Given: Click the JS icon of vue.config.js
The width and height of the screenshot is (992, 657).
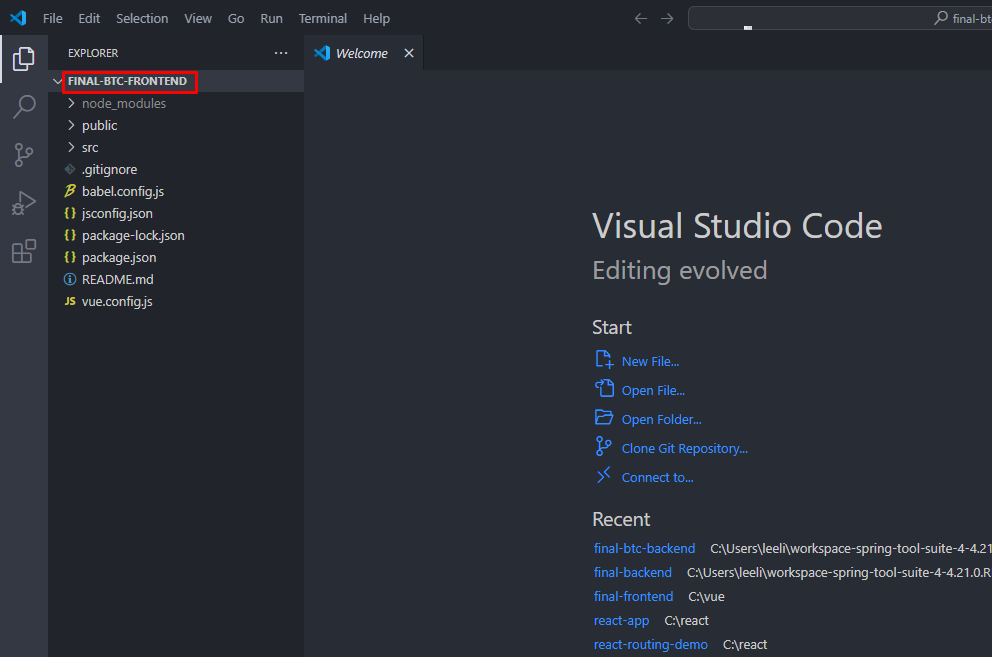Looking at the screenshot, I should pos(70,301).
